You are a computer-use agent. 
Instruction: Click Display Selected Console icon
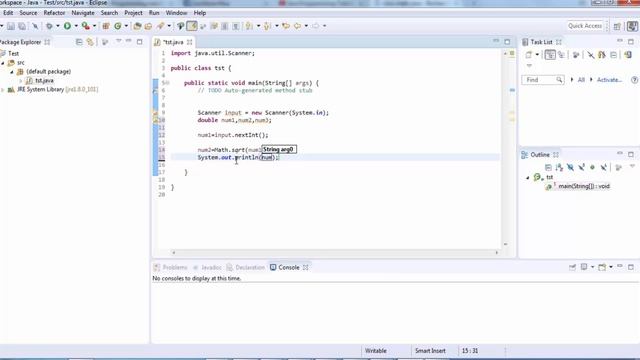coord(584,267)
